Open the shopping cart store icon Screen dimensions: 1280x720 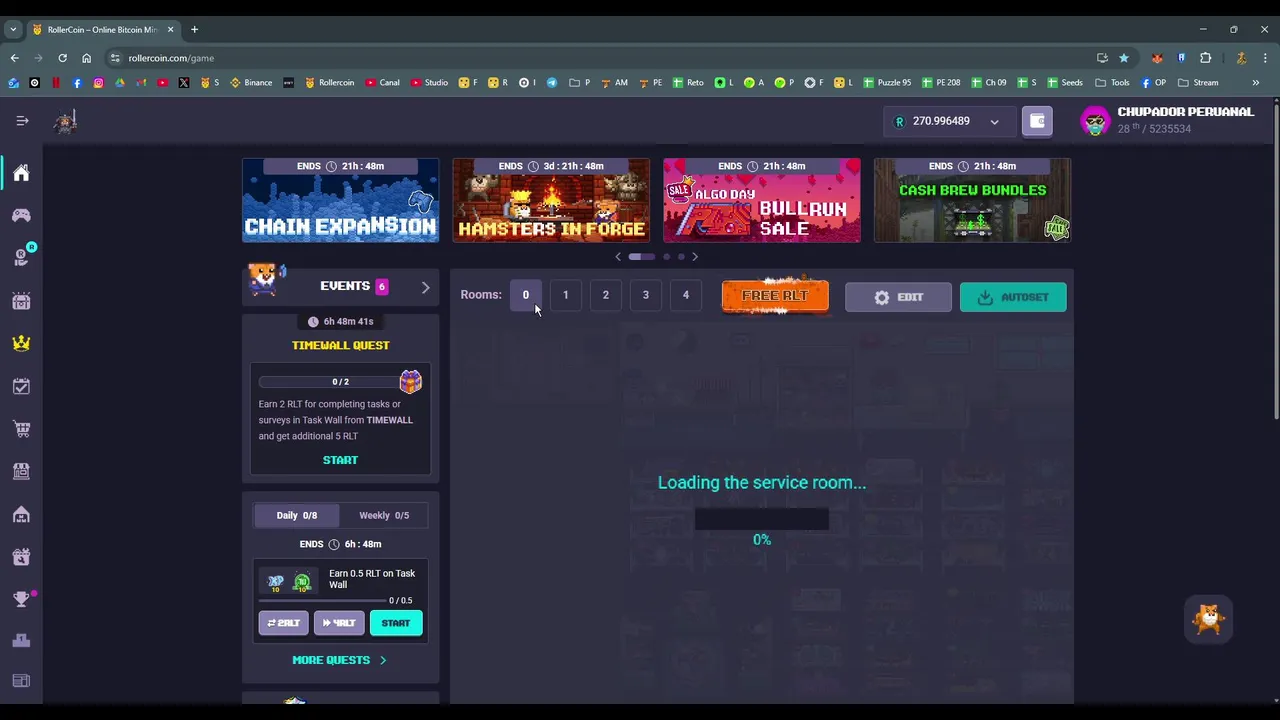[21, 429]
